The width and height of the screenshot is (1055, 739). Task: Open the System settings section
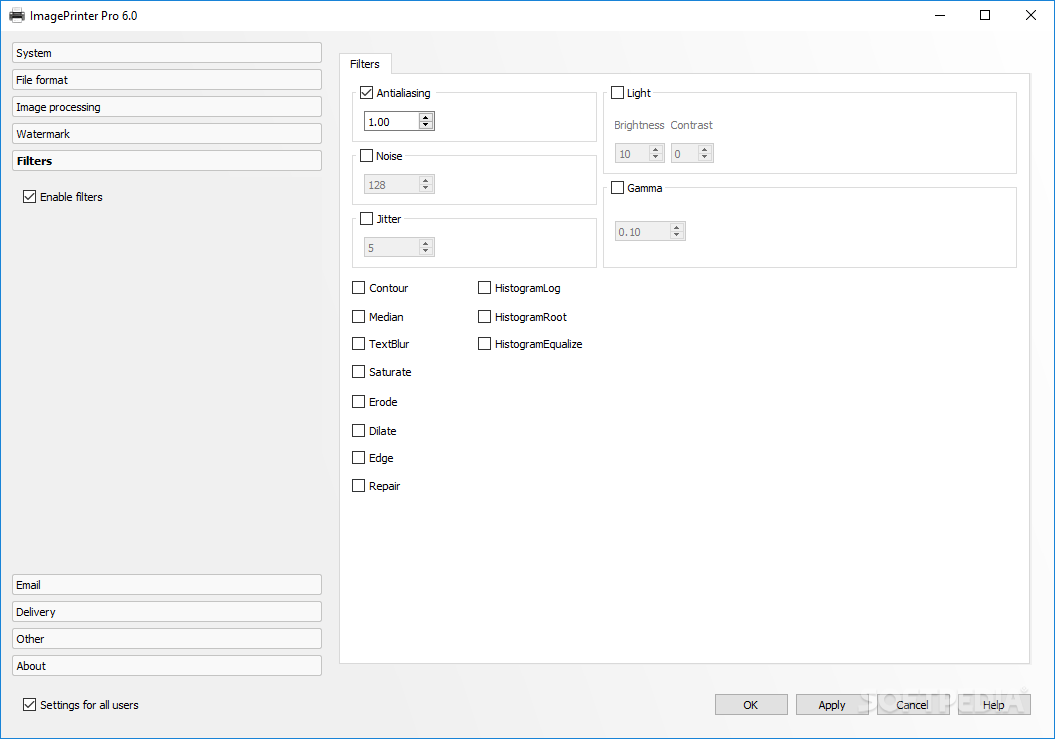167,52
